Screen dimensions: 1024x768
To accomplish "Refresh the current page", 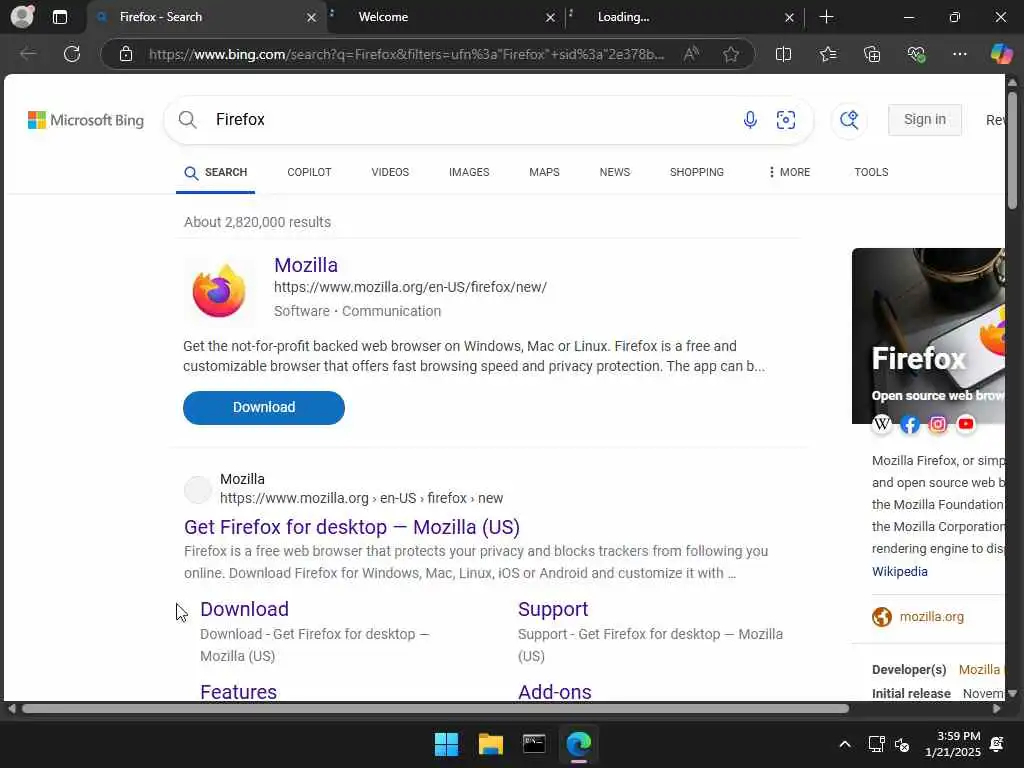I will click(x=72, y=54).
